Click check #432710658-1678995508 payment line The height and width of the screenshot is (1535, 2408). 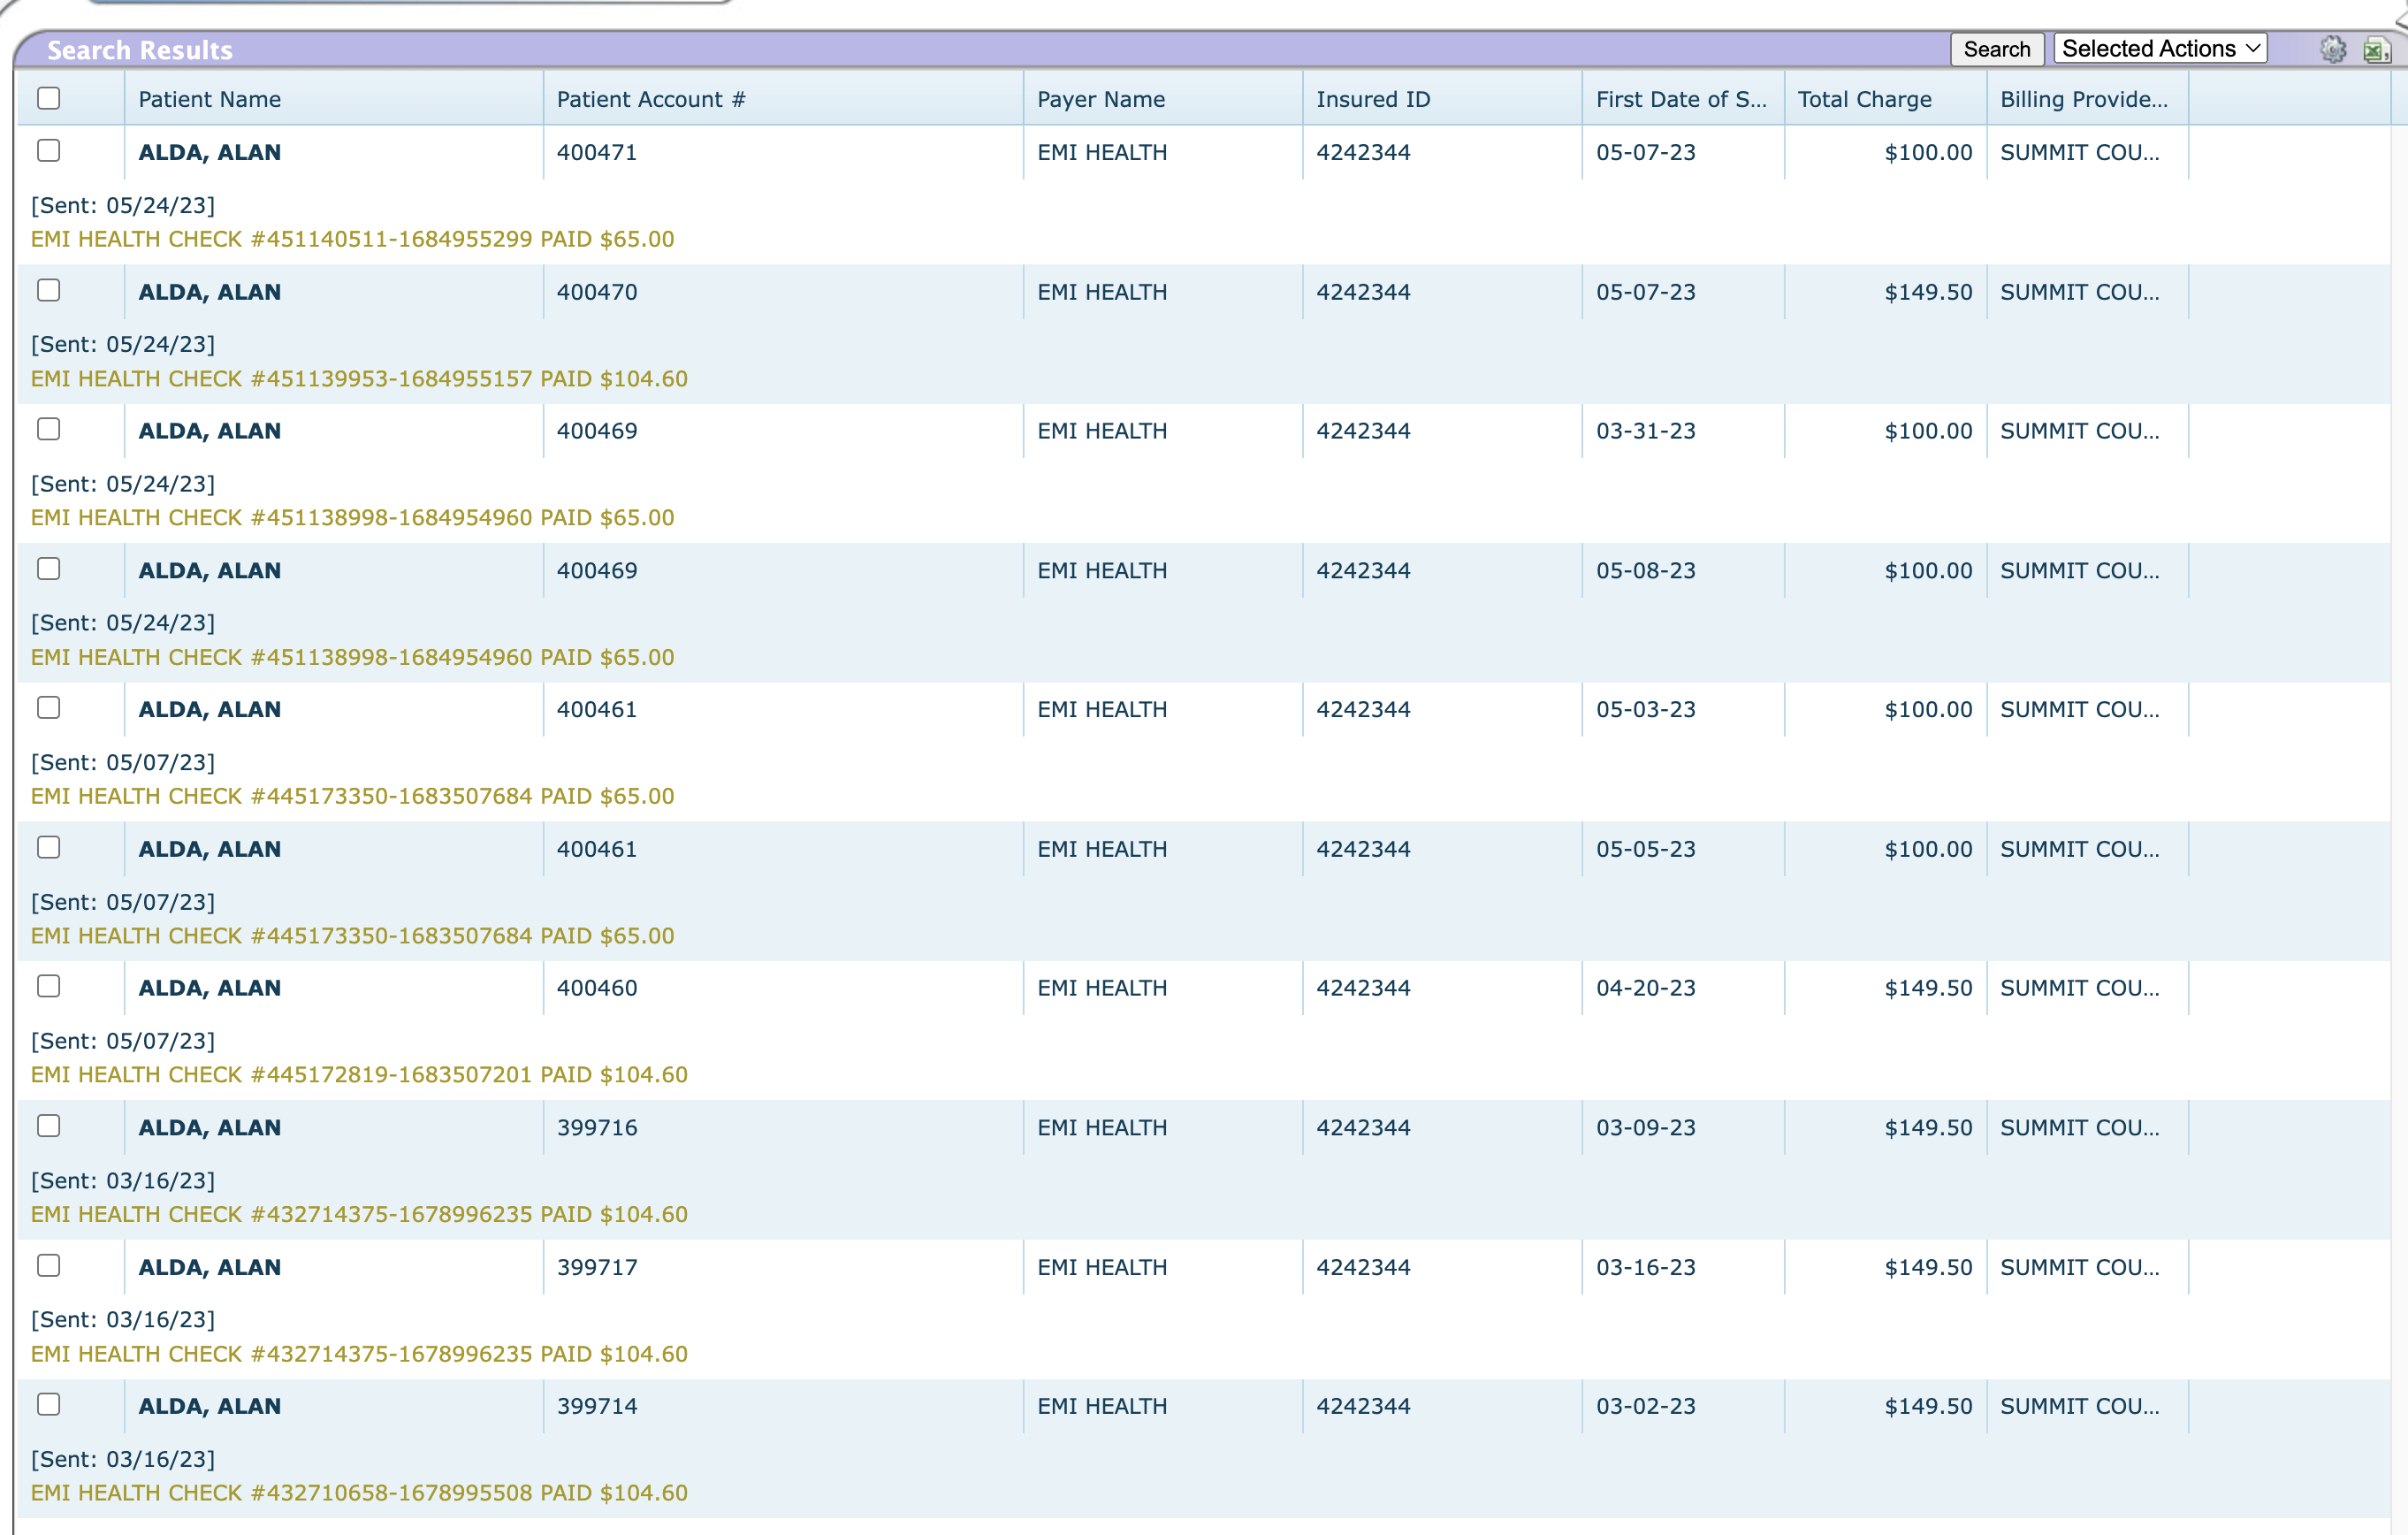(358, 1492)
